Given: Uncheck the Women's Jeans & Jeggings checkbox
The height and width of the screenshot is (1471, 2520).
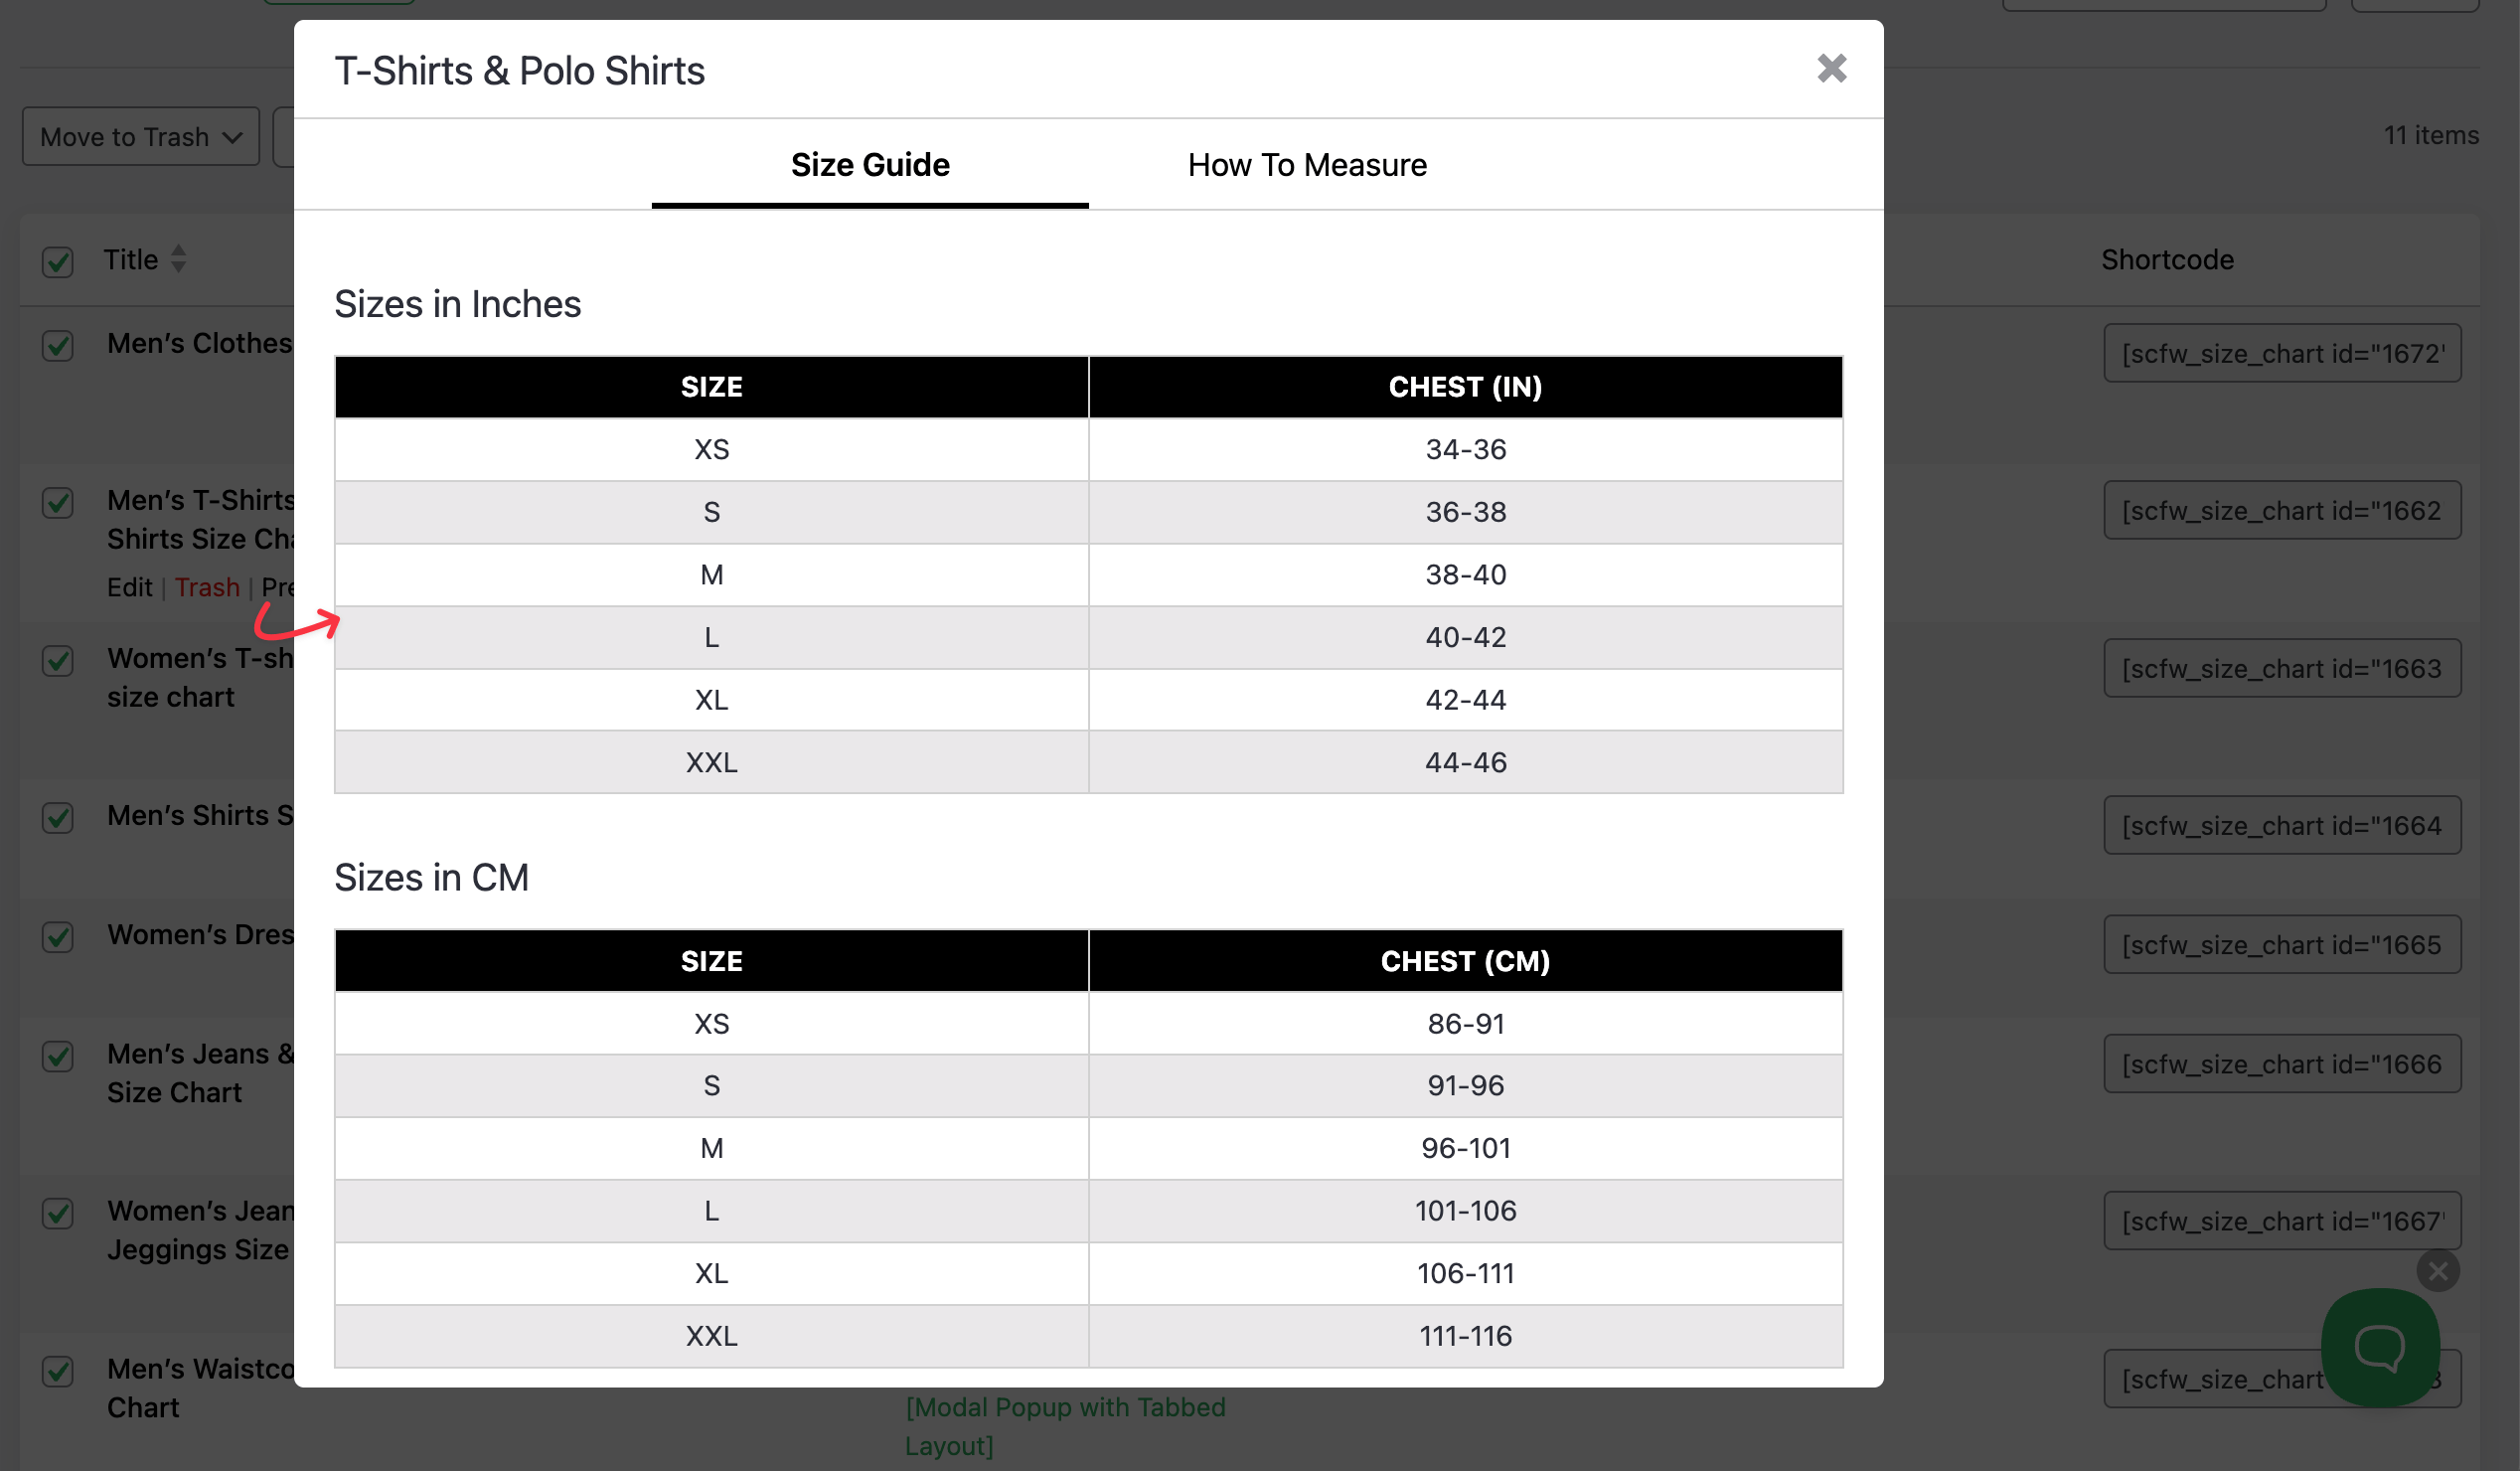Looking at the screenshot, I should pyautogui.click(x=57, y=1214).
